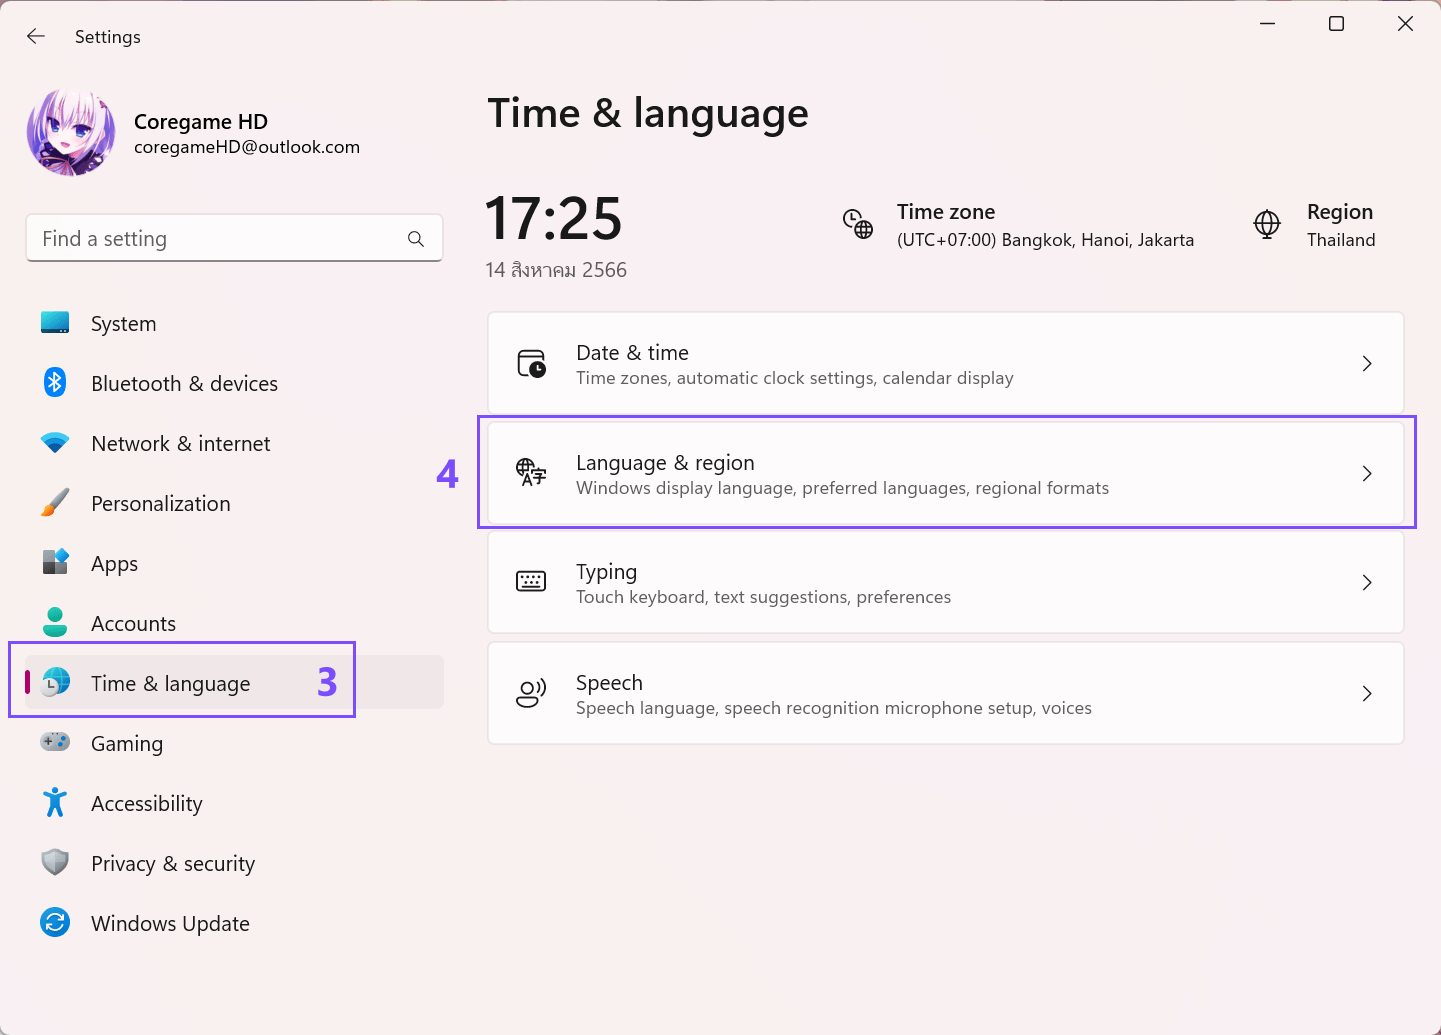Click 'Windows display language, preferred languages' description
Screen dimensions: 1441x1035
(x=842, y=488)
